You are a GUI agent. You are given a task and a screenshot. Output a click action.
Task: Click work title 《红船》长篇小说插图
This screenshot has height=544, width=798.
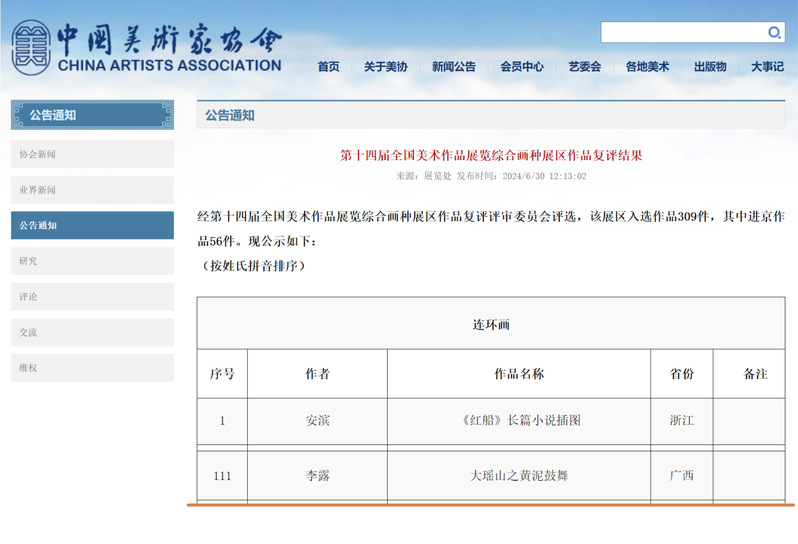coord(519,420)
